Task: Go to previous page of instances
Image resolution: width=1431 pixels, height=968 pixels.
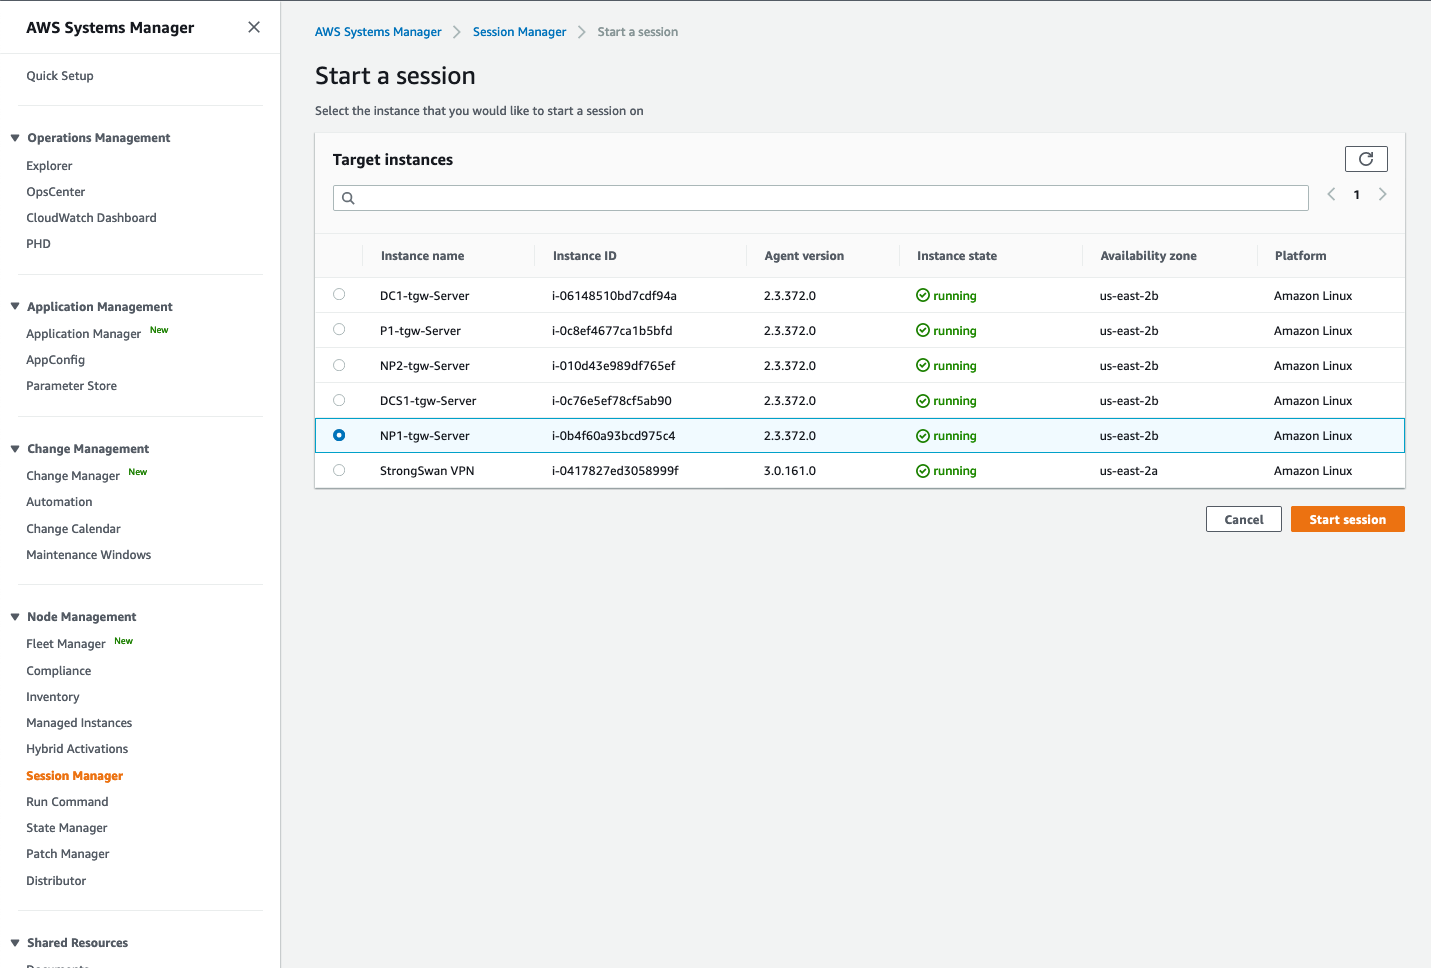Action: [x=1331, y=194]
